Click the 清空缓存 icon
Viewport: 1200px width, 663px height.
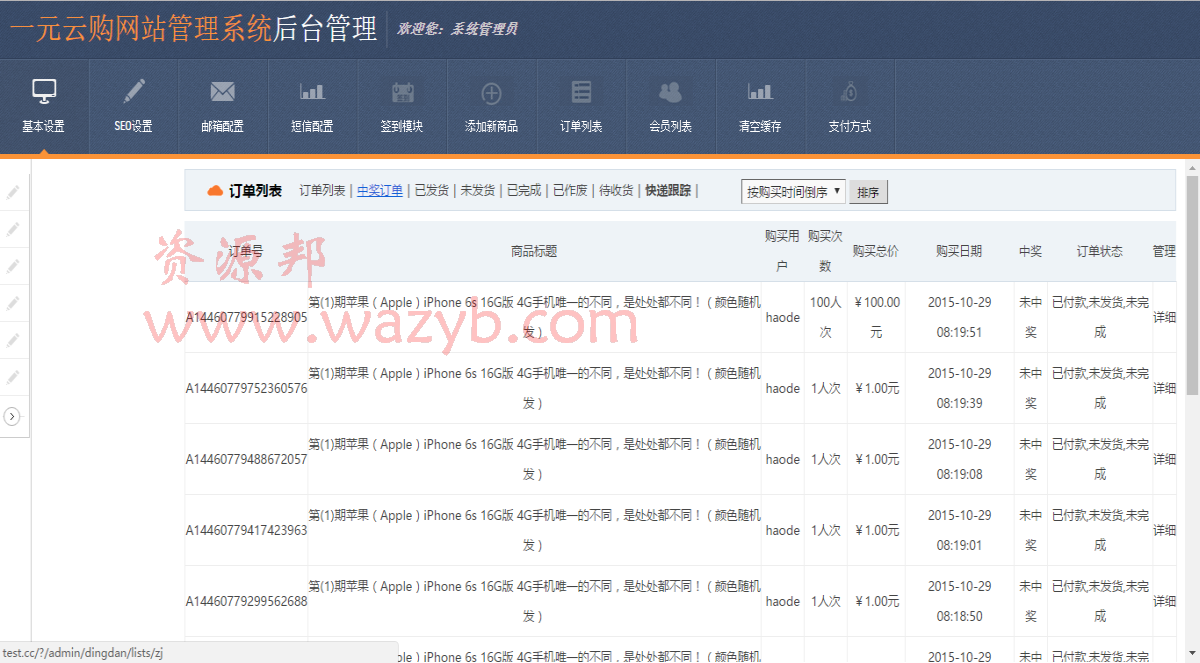tap(760, 92)
